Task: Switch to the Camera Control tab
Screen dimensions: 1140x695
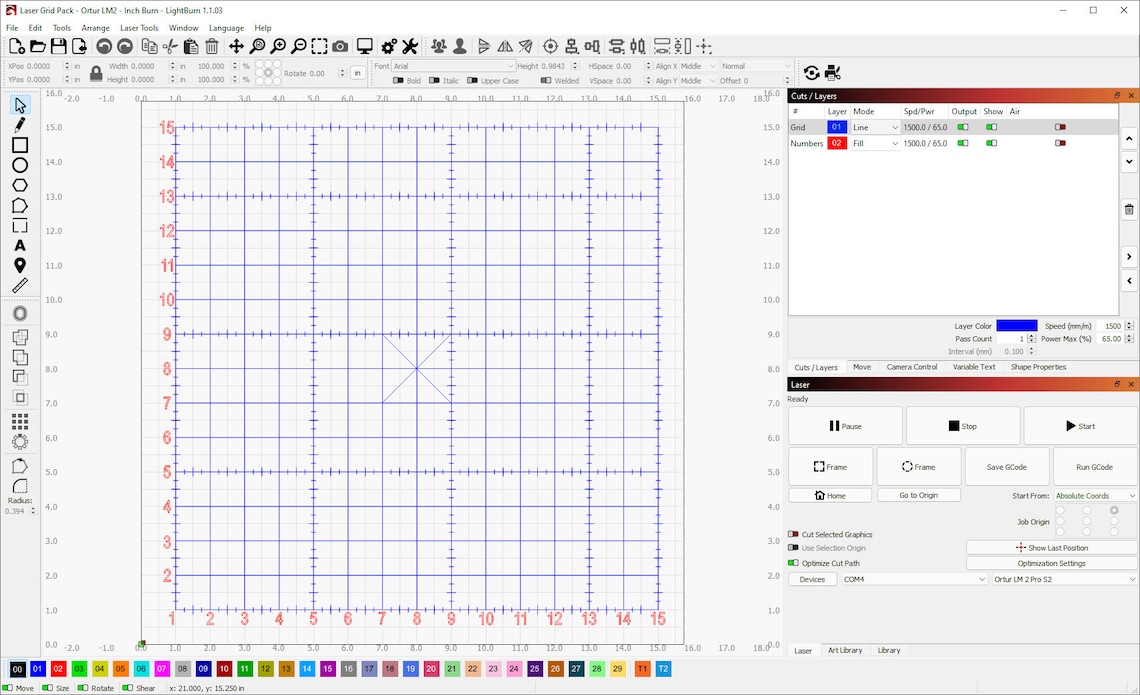Action: point(911,367)
